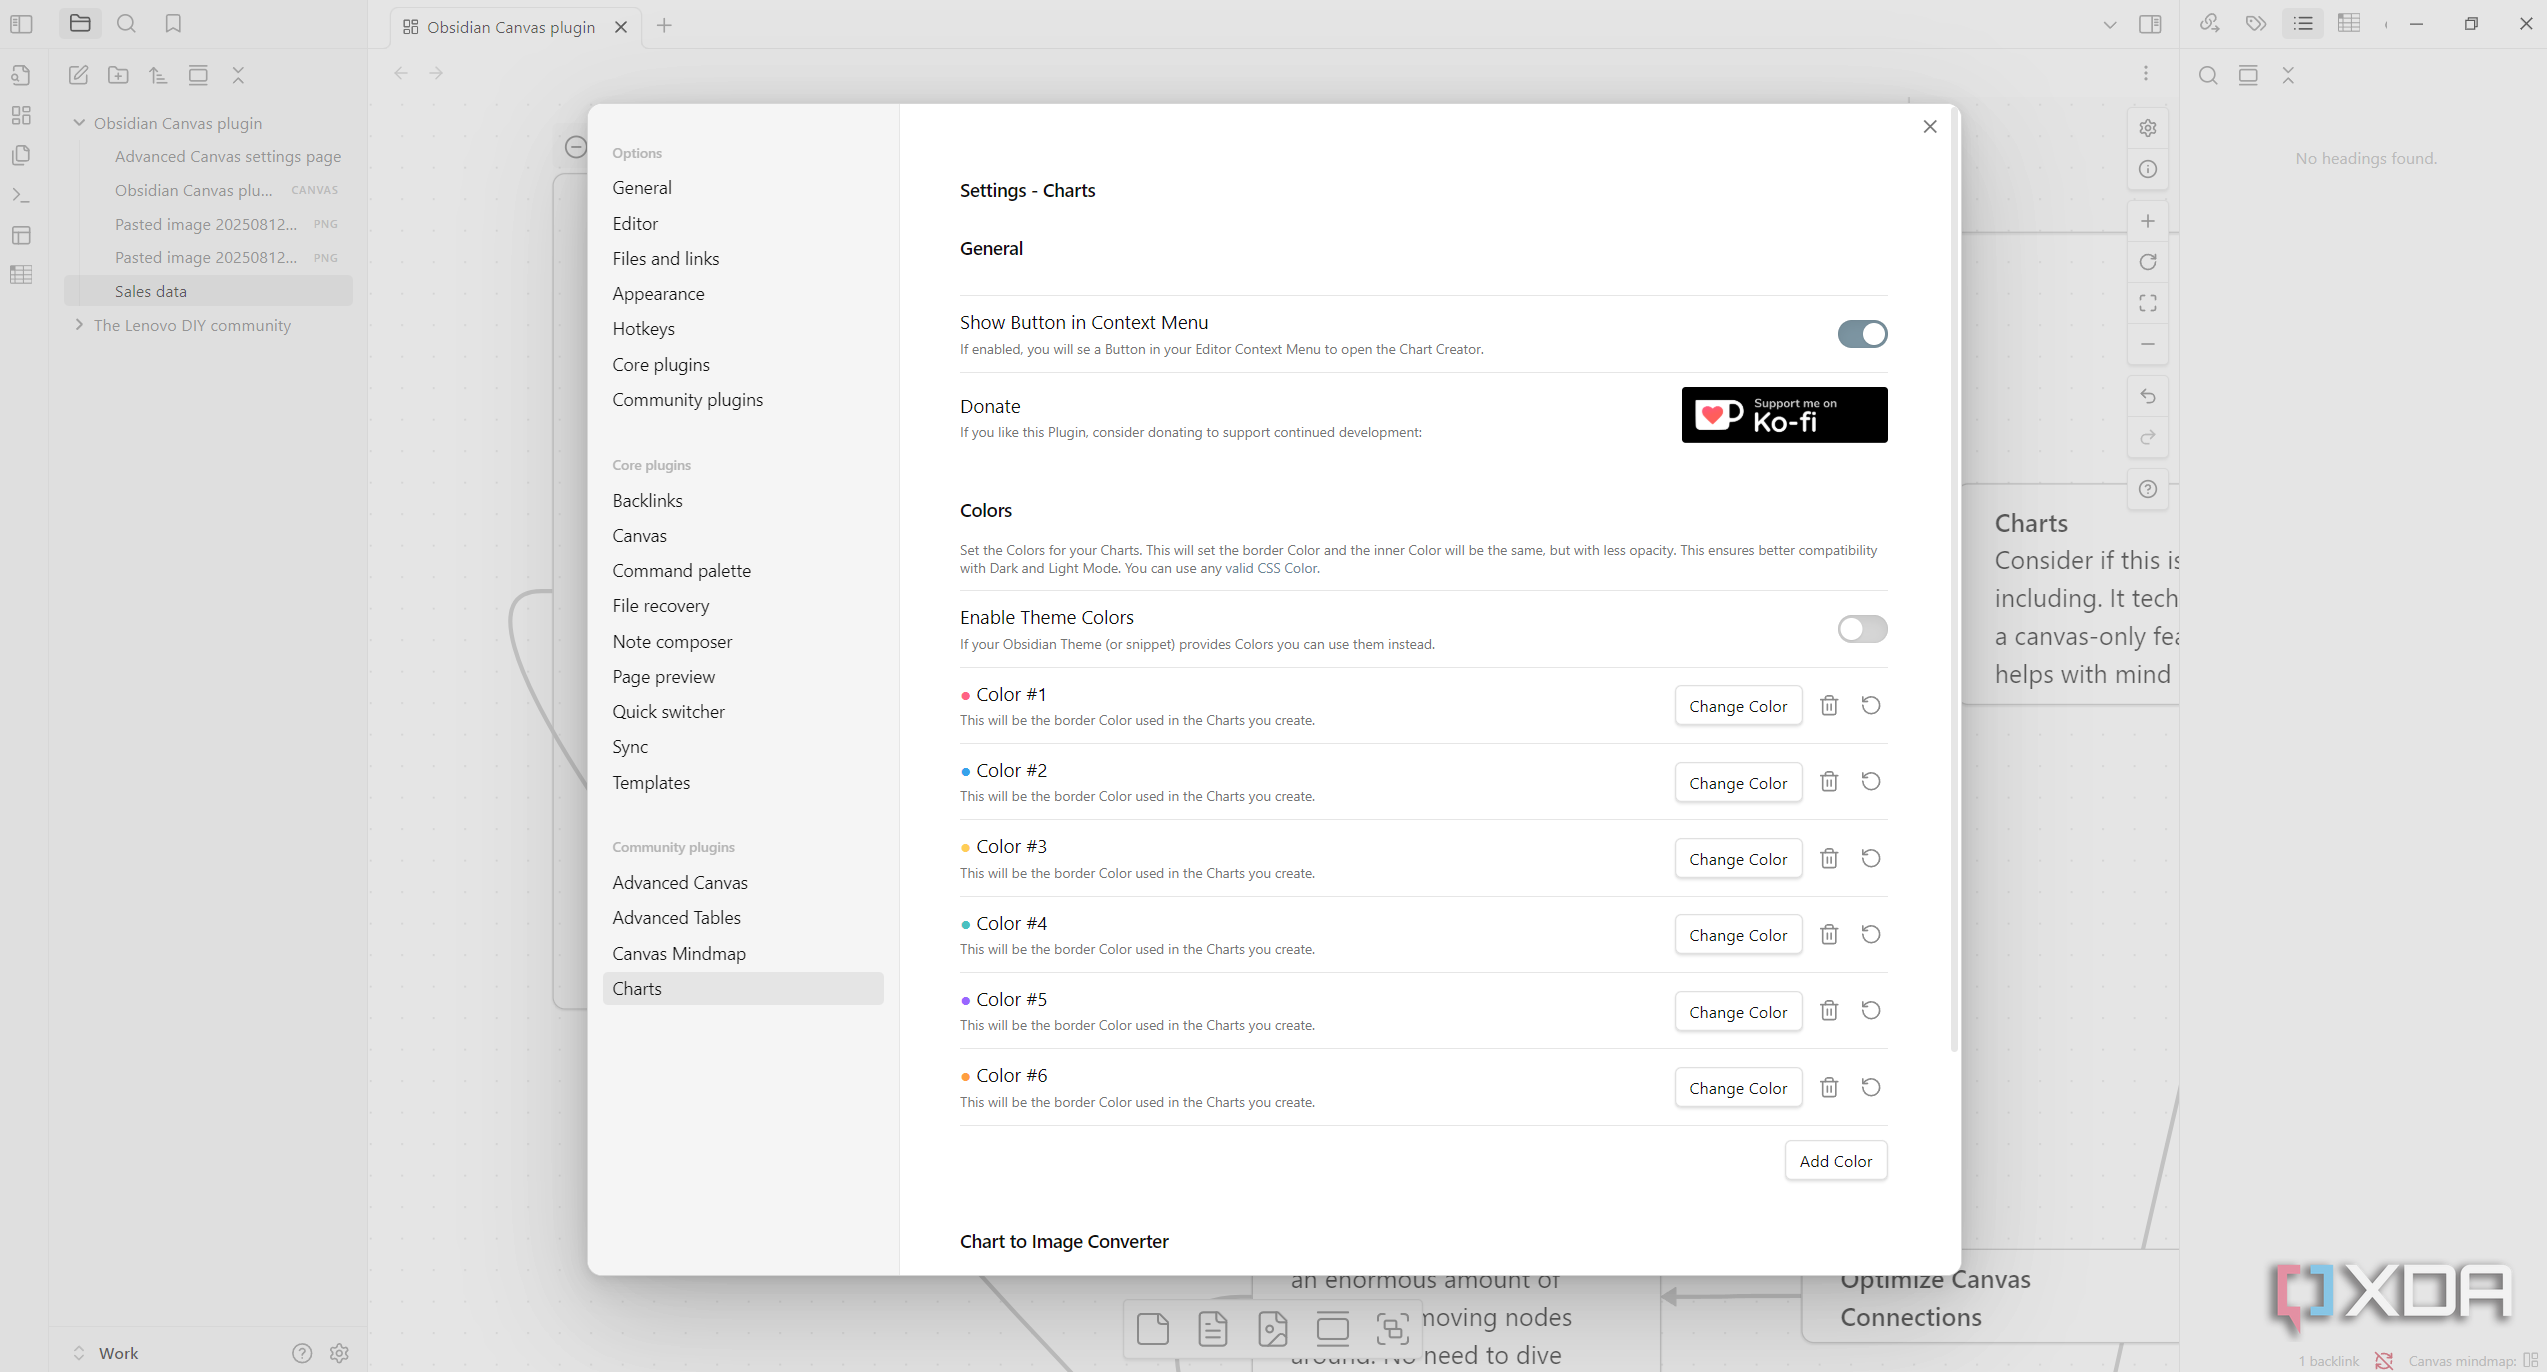The width and height of the screenshot is (2547, 1372).
Task: Click canvas zoom to fit icon
Action: (2147, 303)
